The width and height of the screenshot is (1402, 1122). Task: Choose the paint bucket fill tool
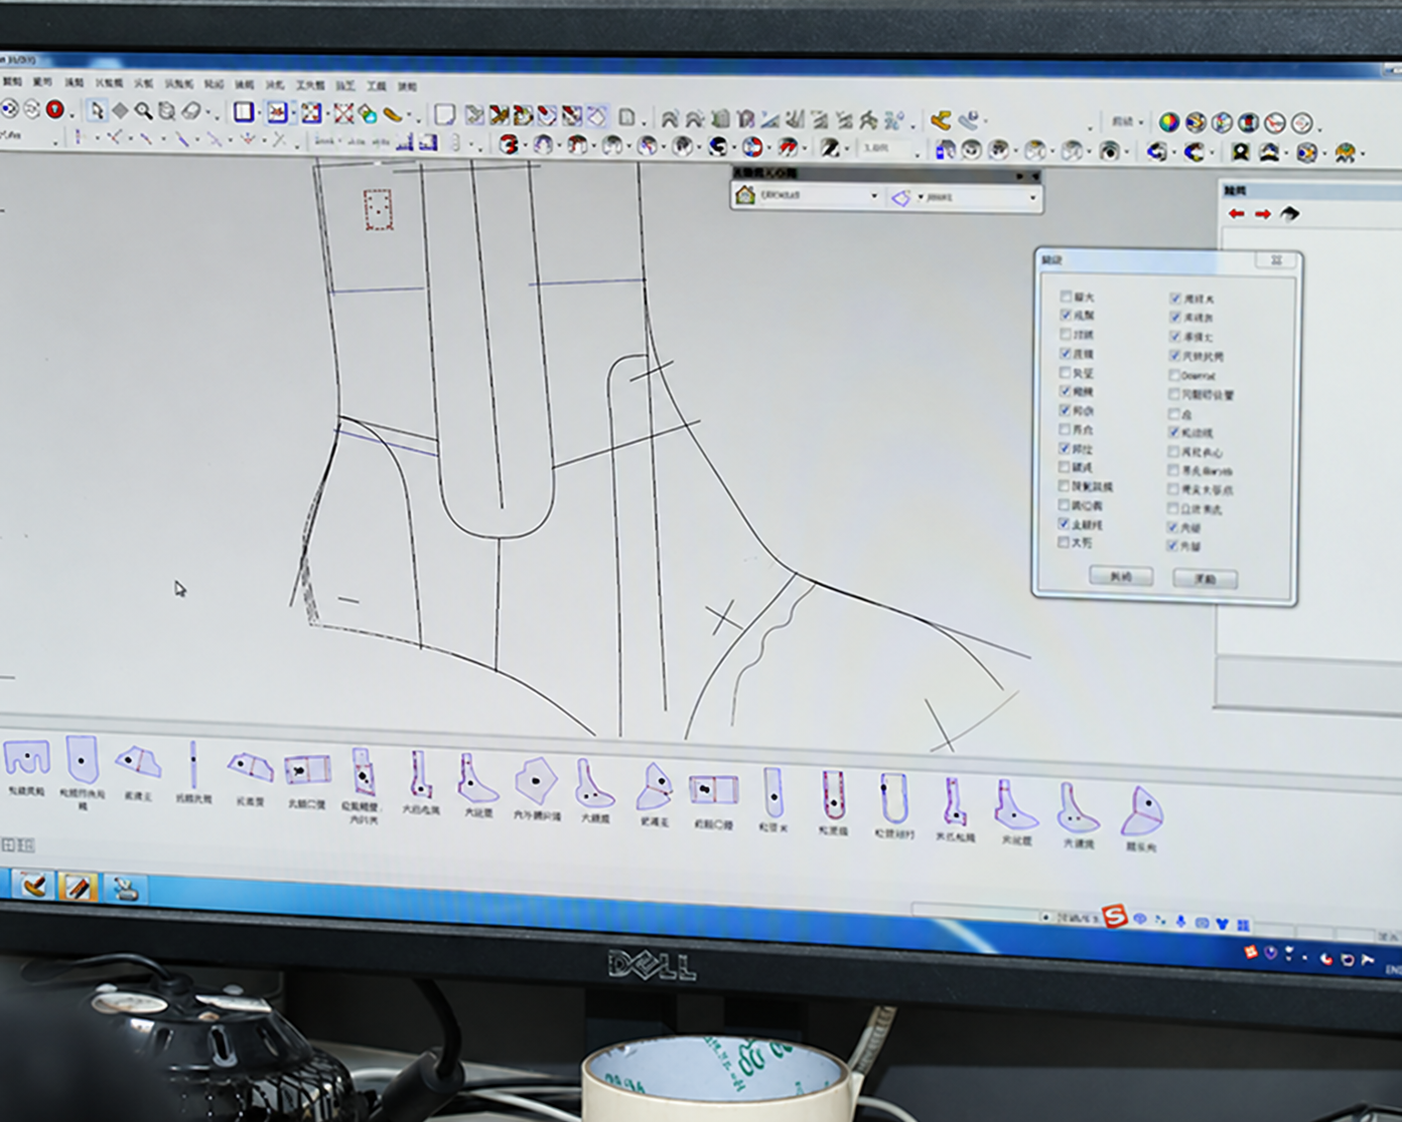(x=368, y=114)
